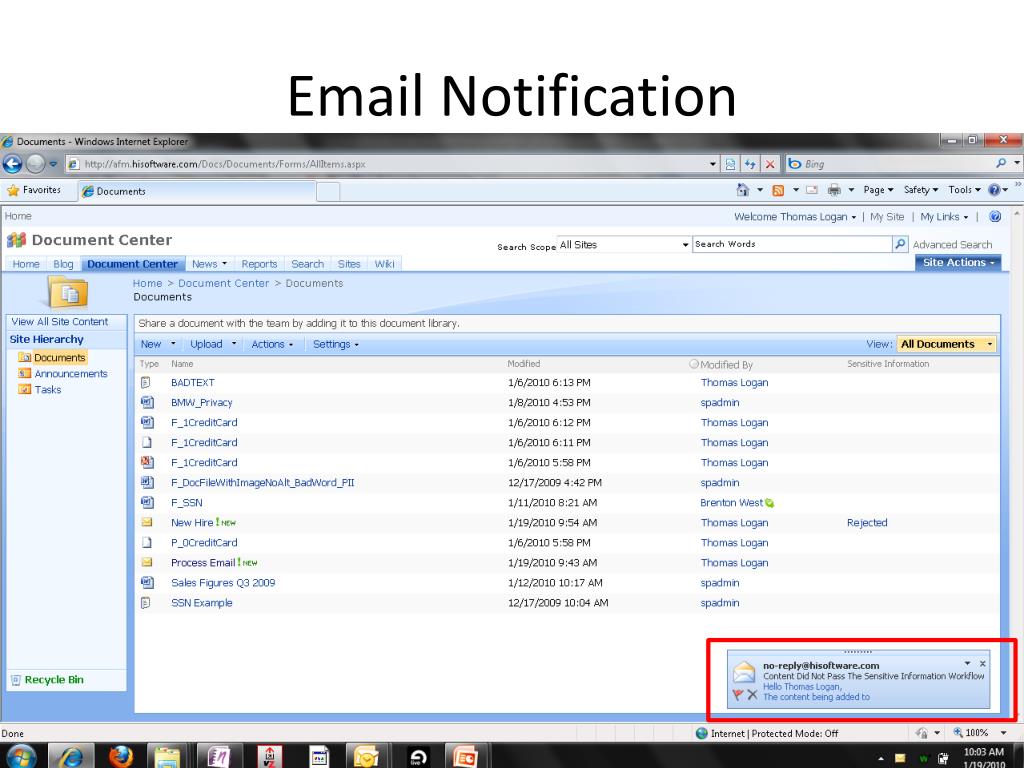Click the SharePoint help icon near My Links
Viewport: 1024px width, 768px height.
(994, 217)
